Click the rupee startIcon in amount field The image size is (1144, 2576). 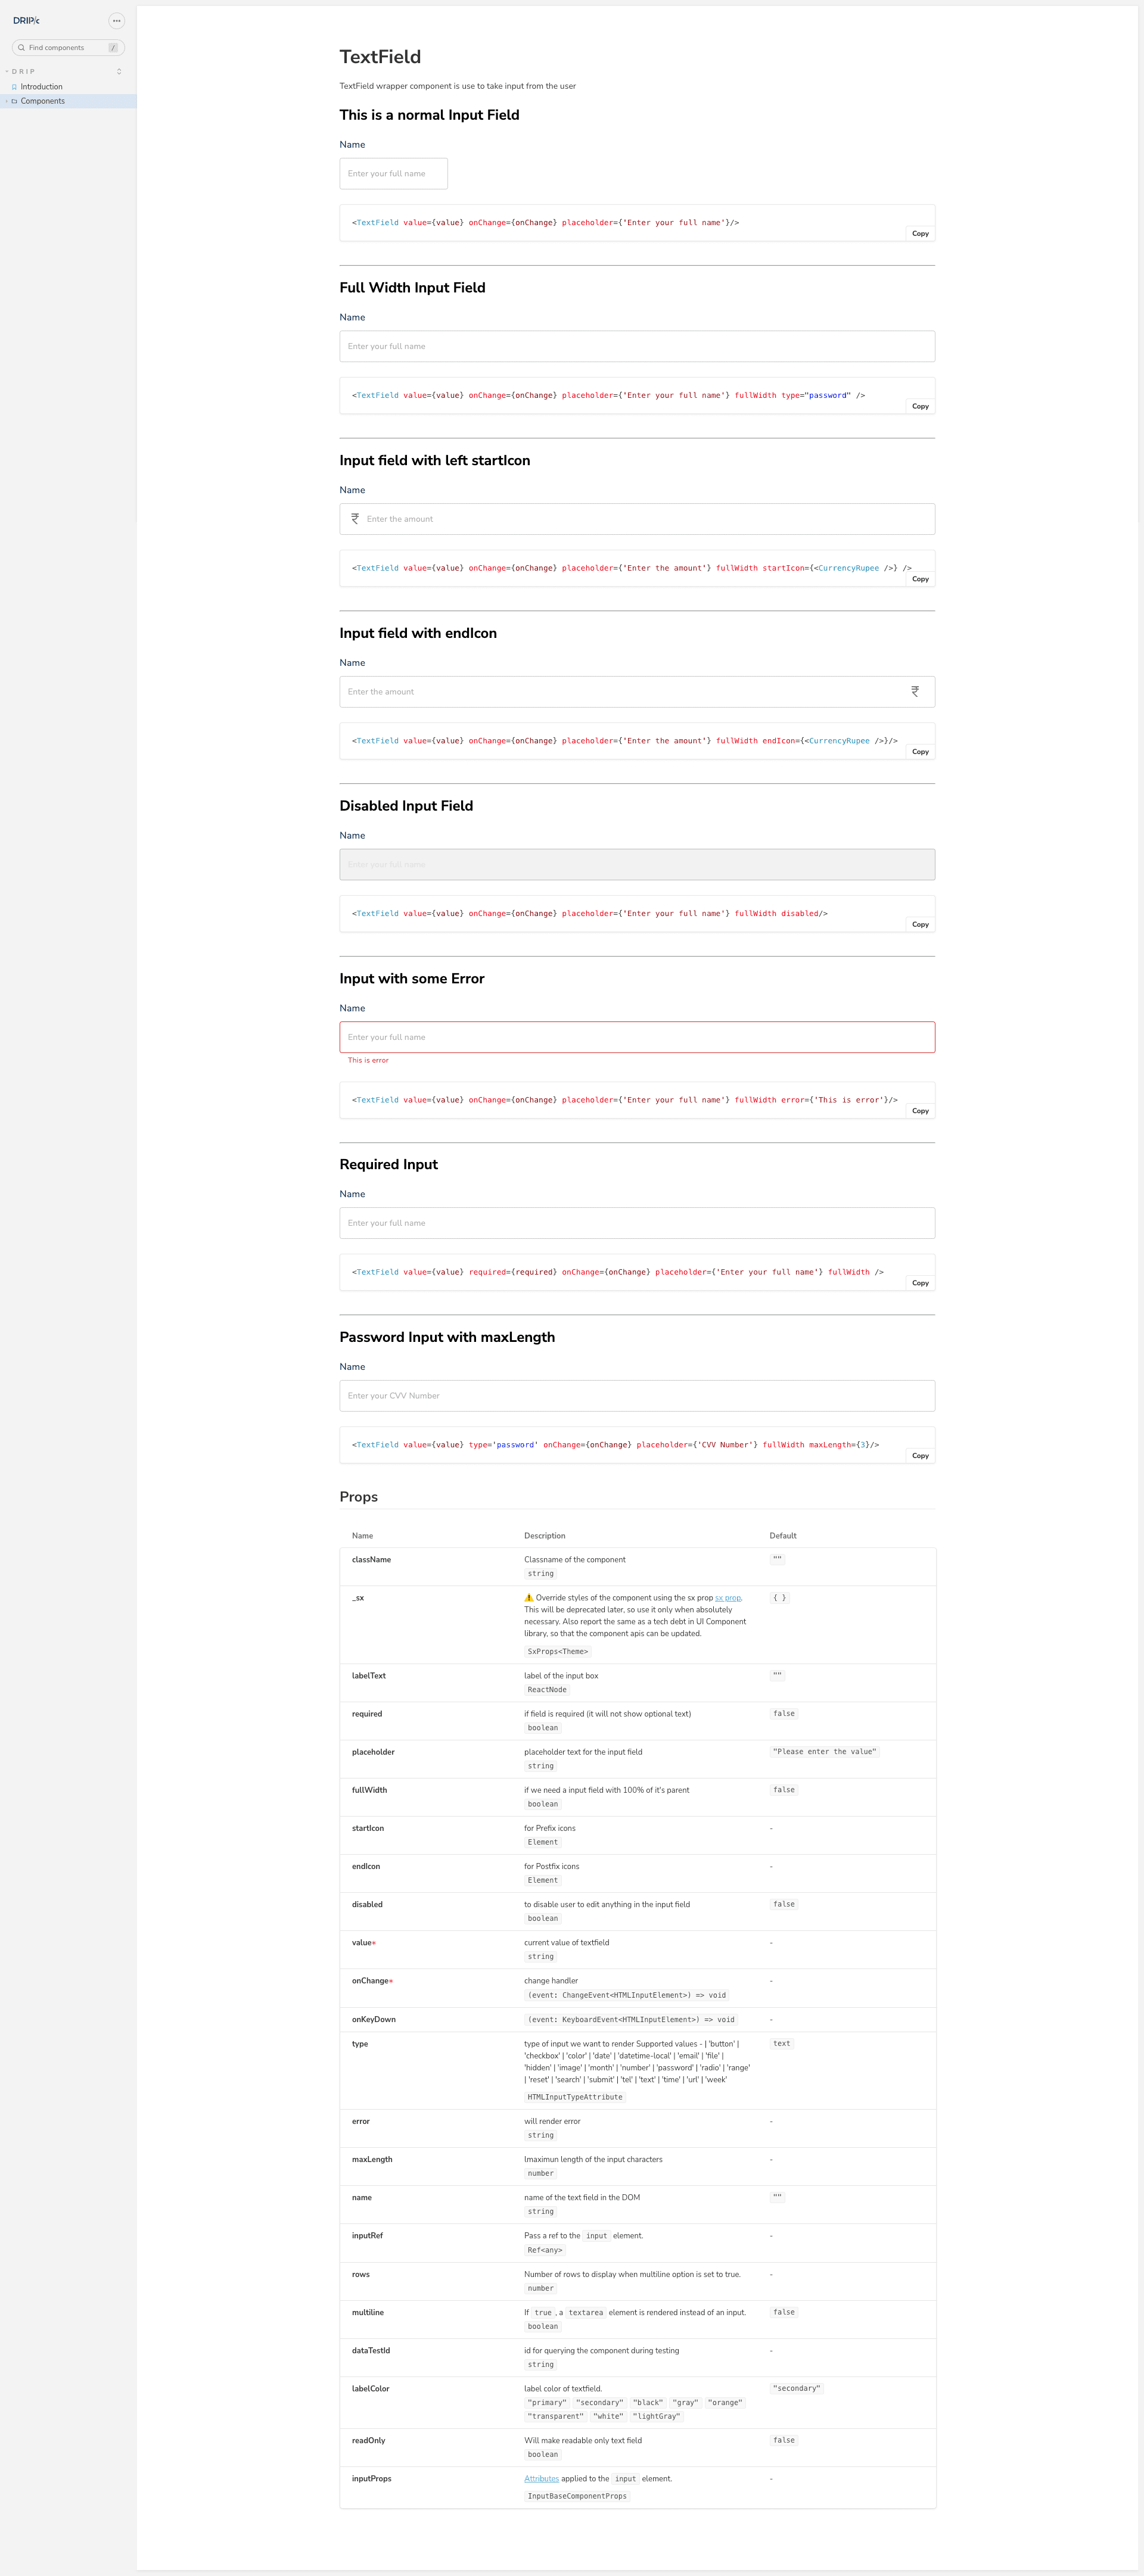pyautogui.click(x=356, y=519)
